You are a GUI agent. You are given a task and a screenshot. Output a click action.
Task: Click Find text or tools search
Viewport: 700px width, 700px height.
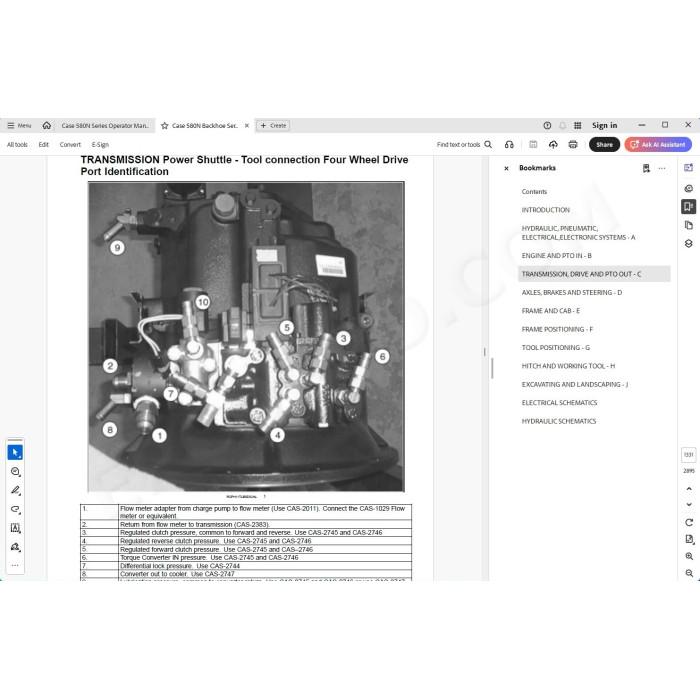pyautogui.click(x=464, y=145)
